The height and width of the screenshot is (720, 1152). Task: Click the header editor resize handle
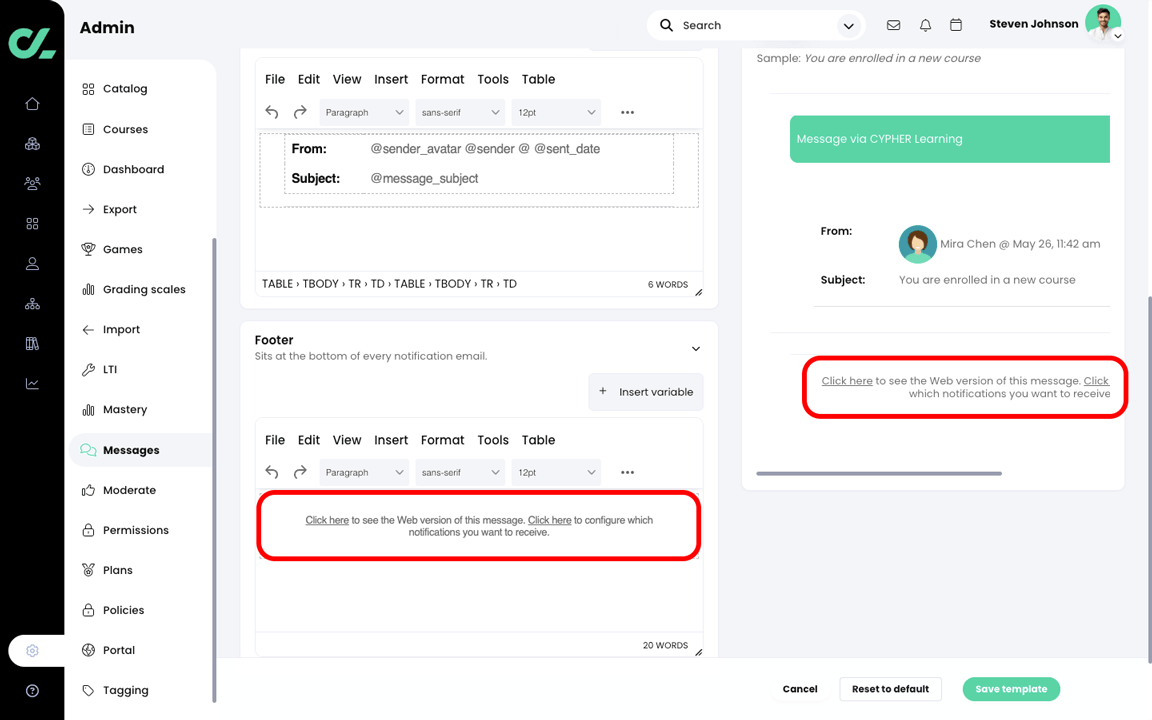[699, 292]
